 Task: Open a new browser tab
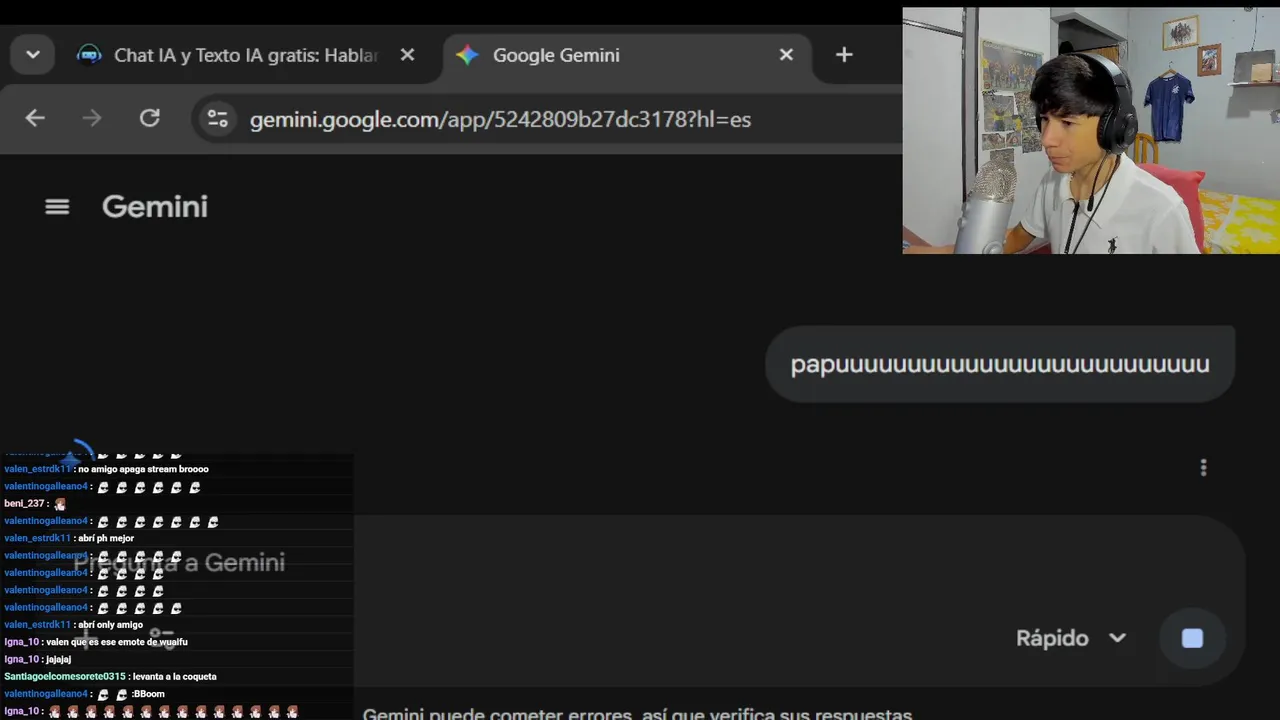pos(844,55)
